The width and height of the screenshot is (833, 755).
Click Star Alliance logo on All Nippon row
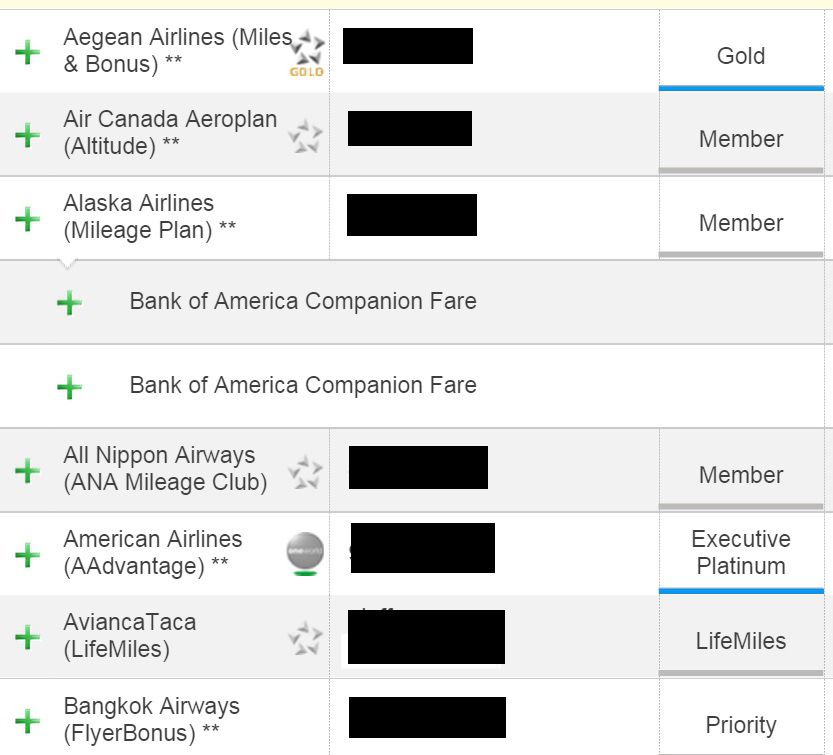305,471
